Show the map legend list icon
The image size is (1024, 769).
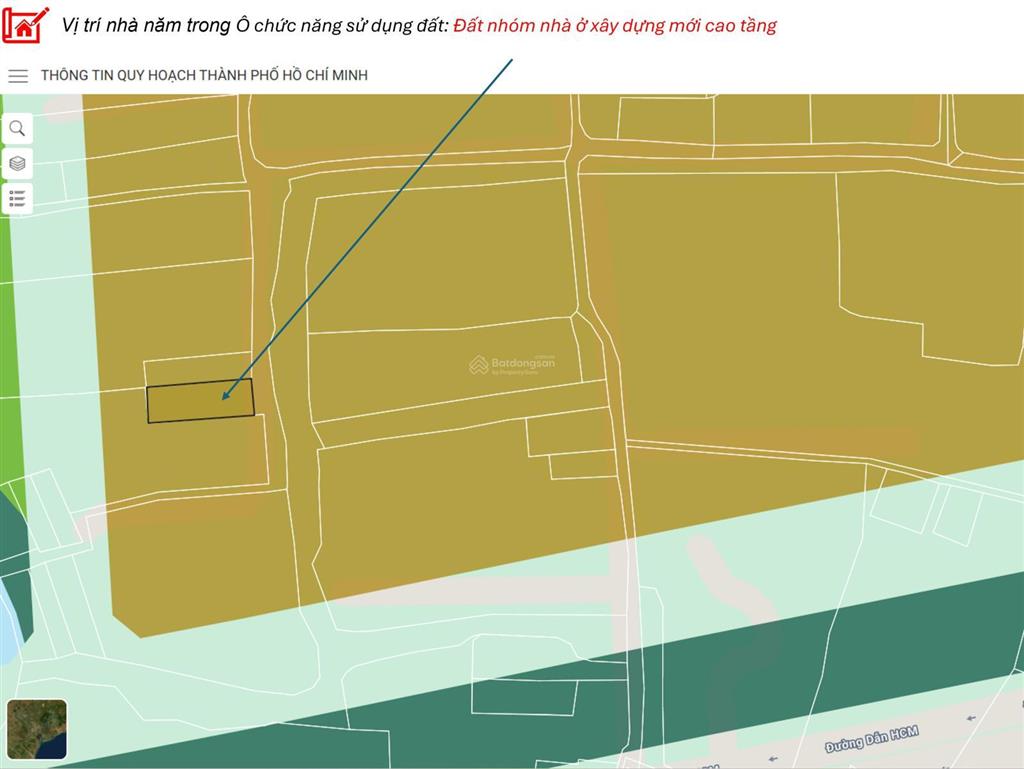(x=18, y=198)
